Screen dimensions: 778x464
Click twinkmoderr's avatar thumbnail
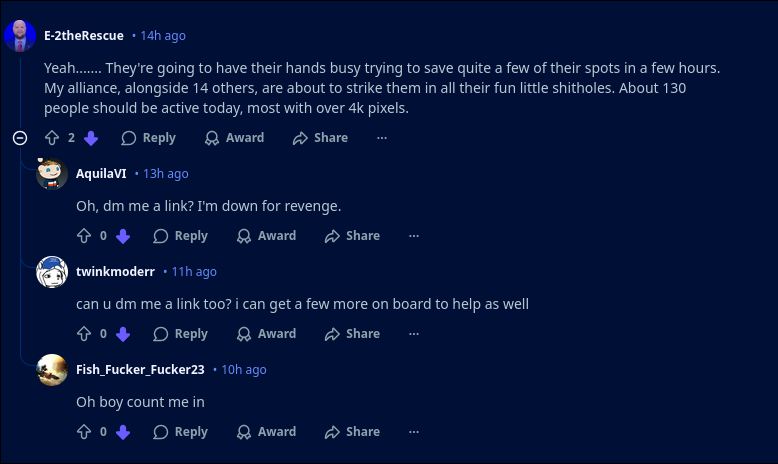point(52,272)
